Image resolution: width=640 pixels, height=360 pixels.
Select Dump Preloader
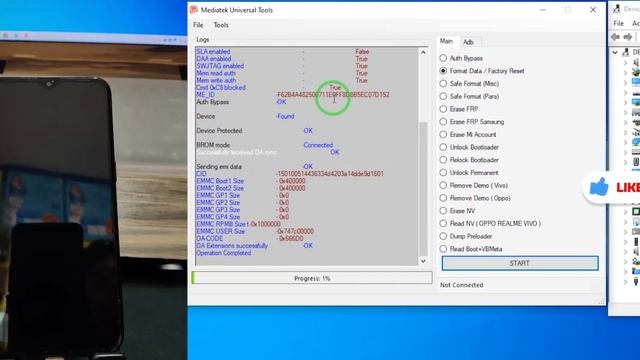466,236
